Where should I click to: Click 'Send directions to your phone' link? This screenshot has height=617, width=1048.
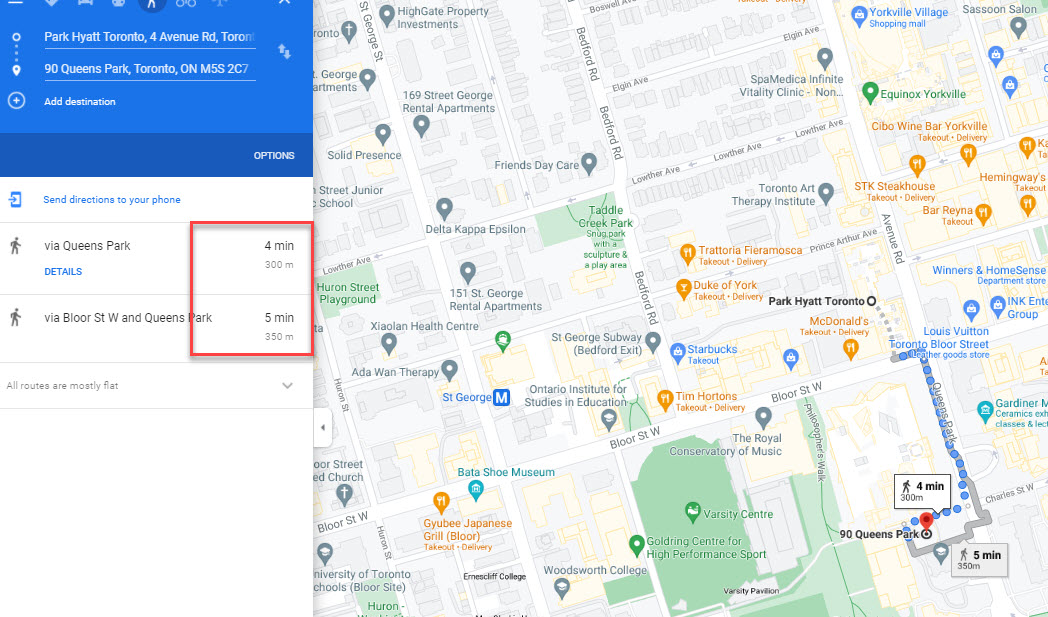coord(111,200)
